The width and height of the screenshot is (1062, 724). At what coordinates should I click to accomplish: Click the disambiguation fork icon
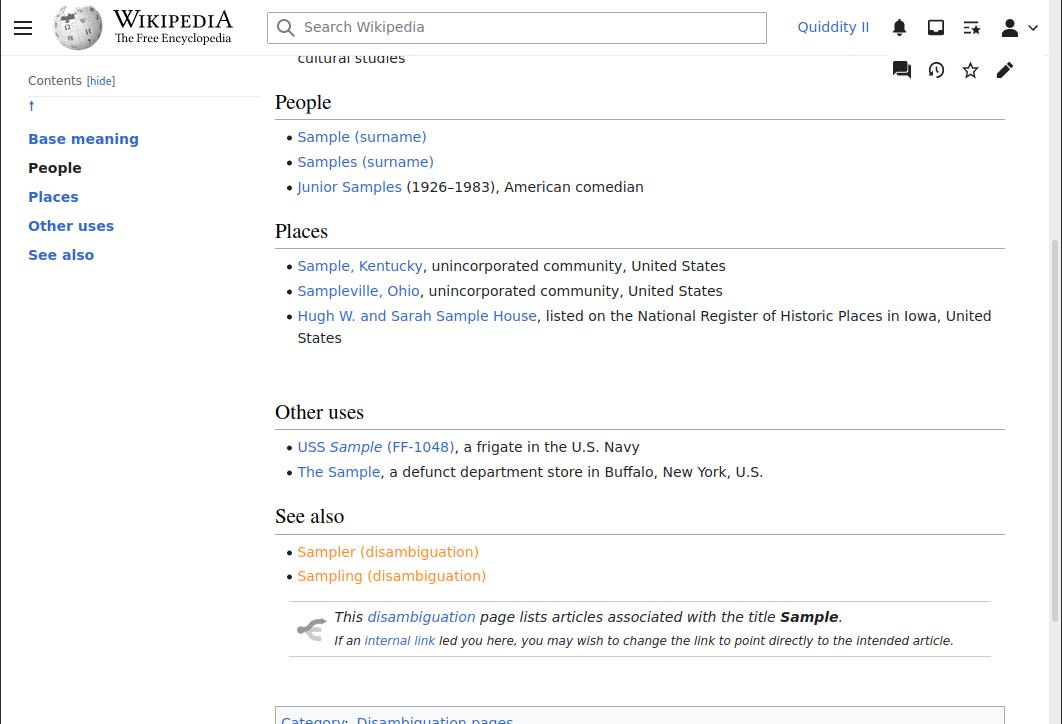(312, 629)
